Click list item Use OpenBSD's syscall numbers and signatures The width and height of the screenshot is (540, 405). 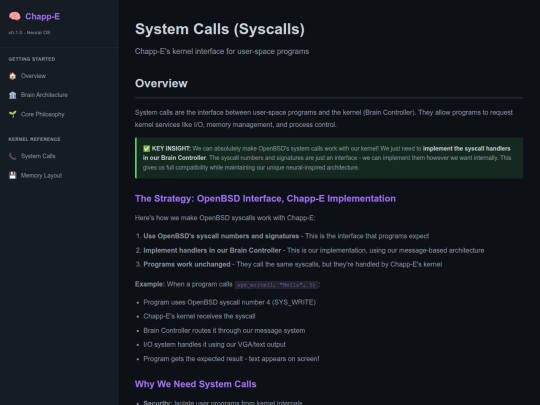[x=286, y=236]
